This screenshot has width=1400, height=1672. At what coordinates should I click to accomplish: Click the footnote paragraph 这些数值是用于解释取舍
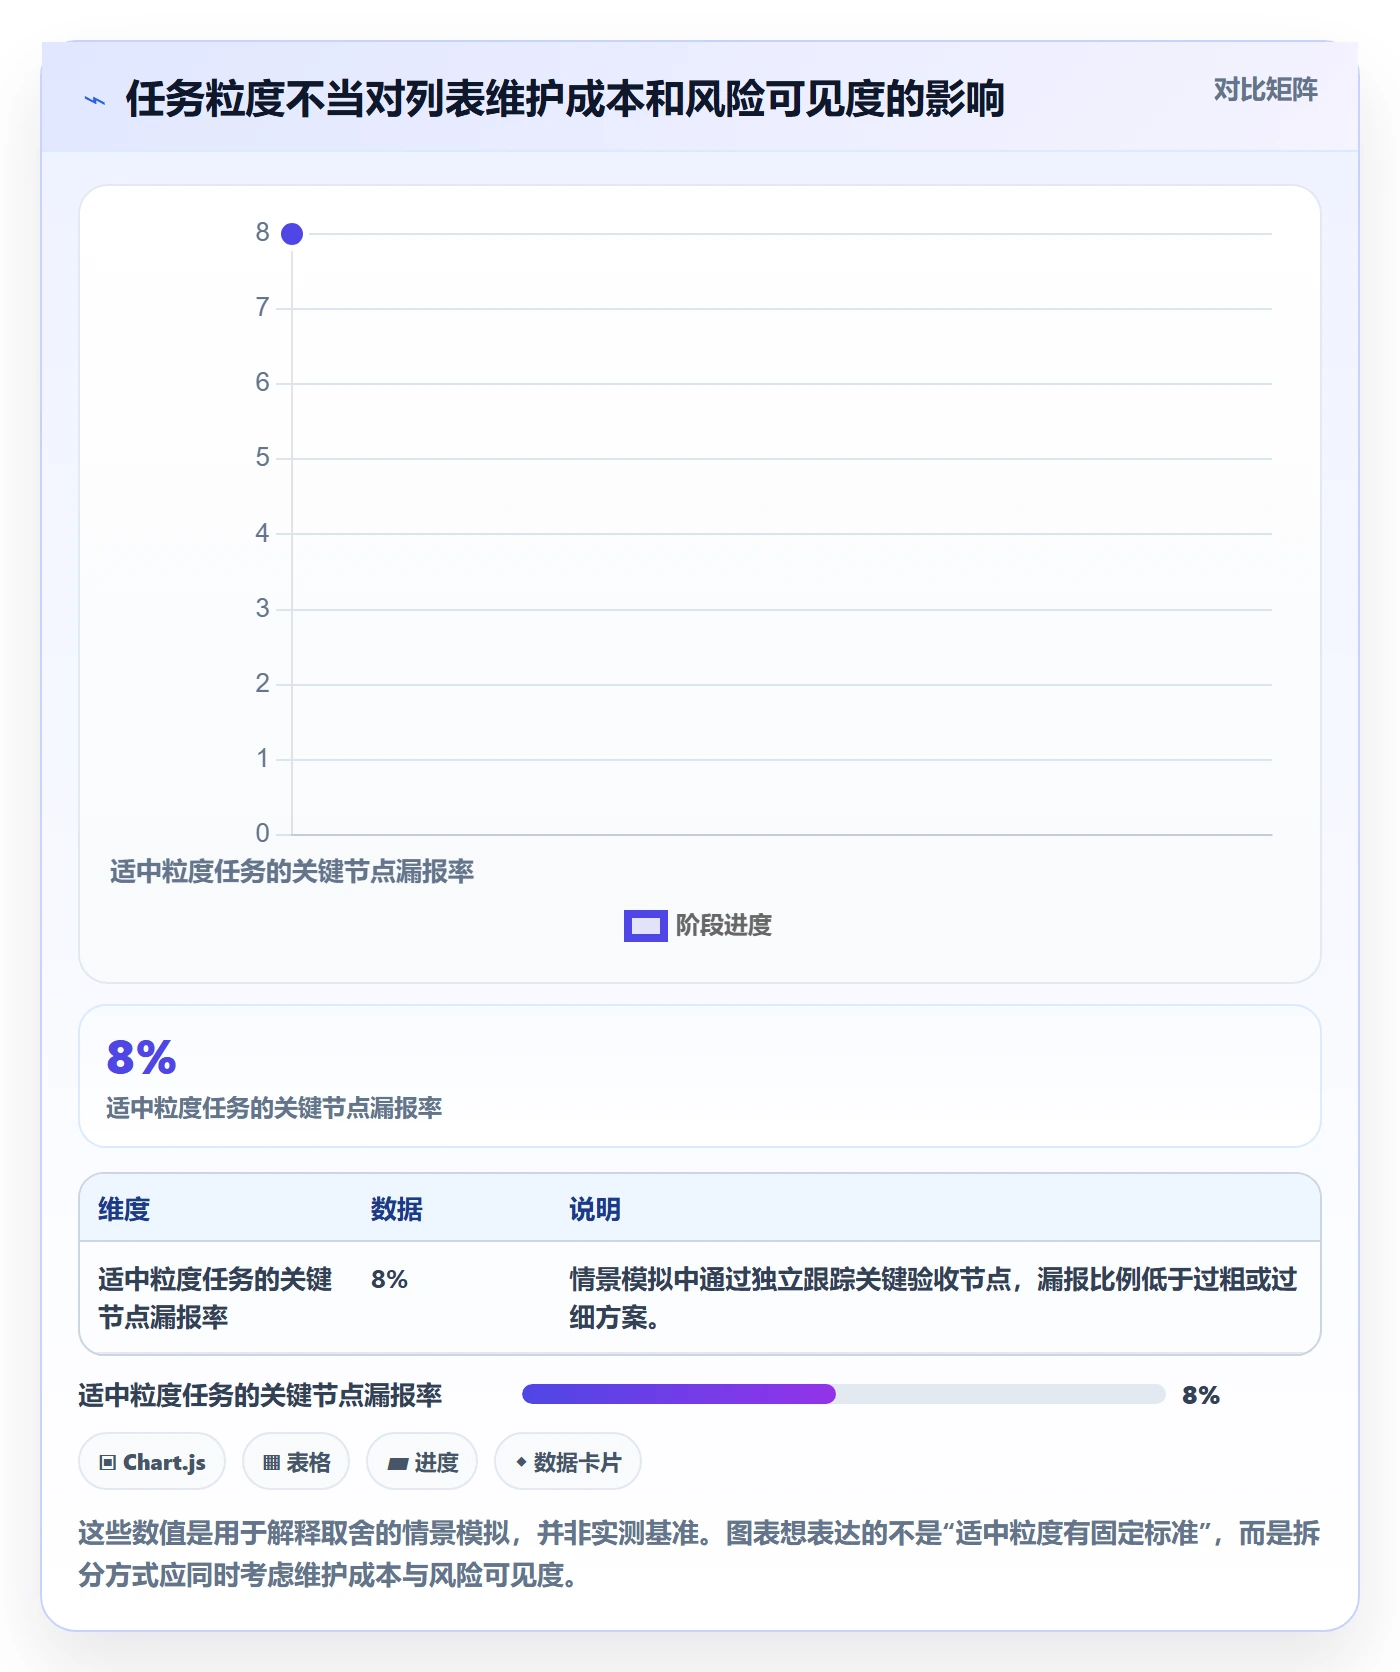[699, 1554]
